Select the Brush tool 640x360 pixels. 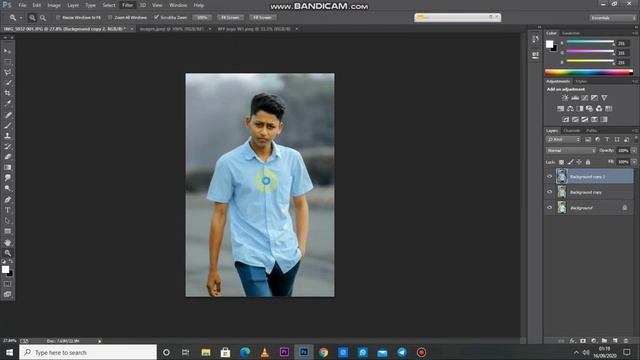point(7,126)
